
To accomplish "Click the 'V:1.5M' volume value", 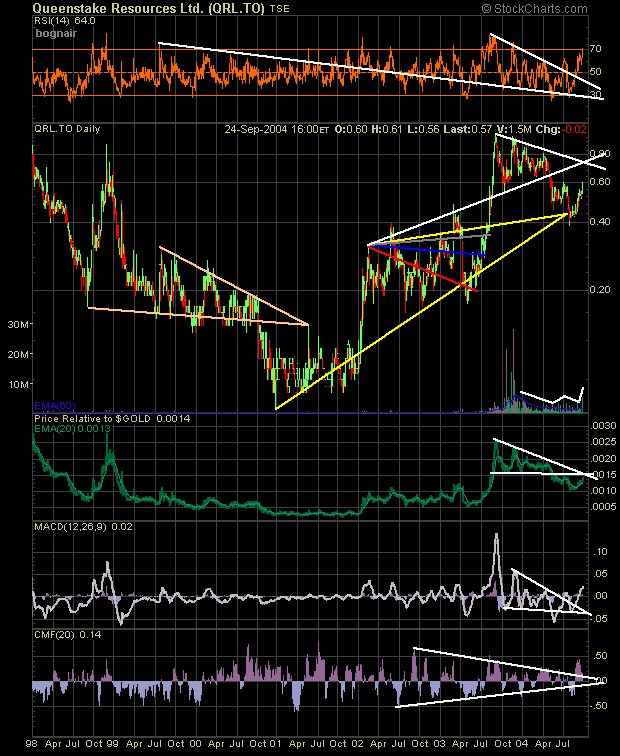I will [514, 129].
